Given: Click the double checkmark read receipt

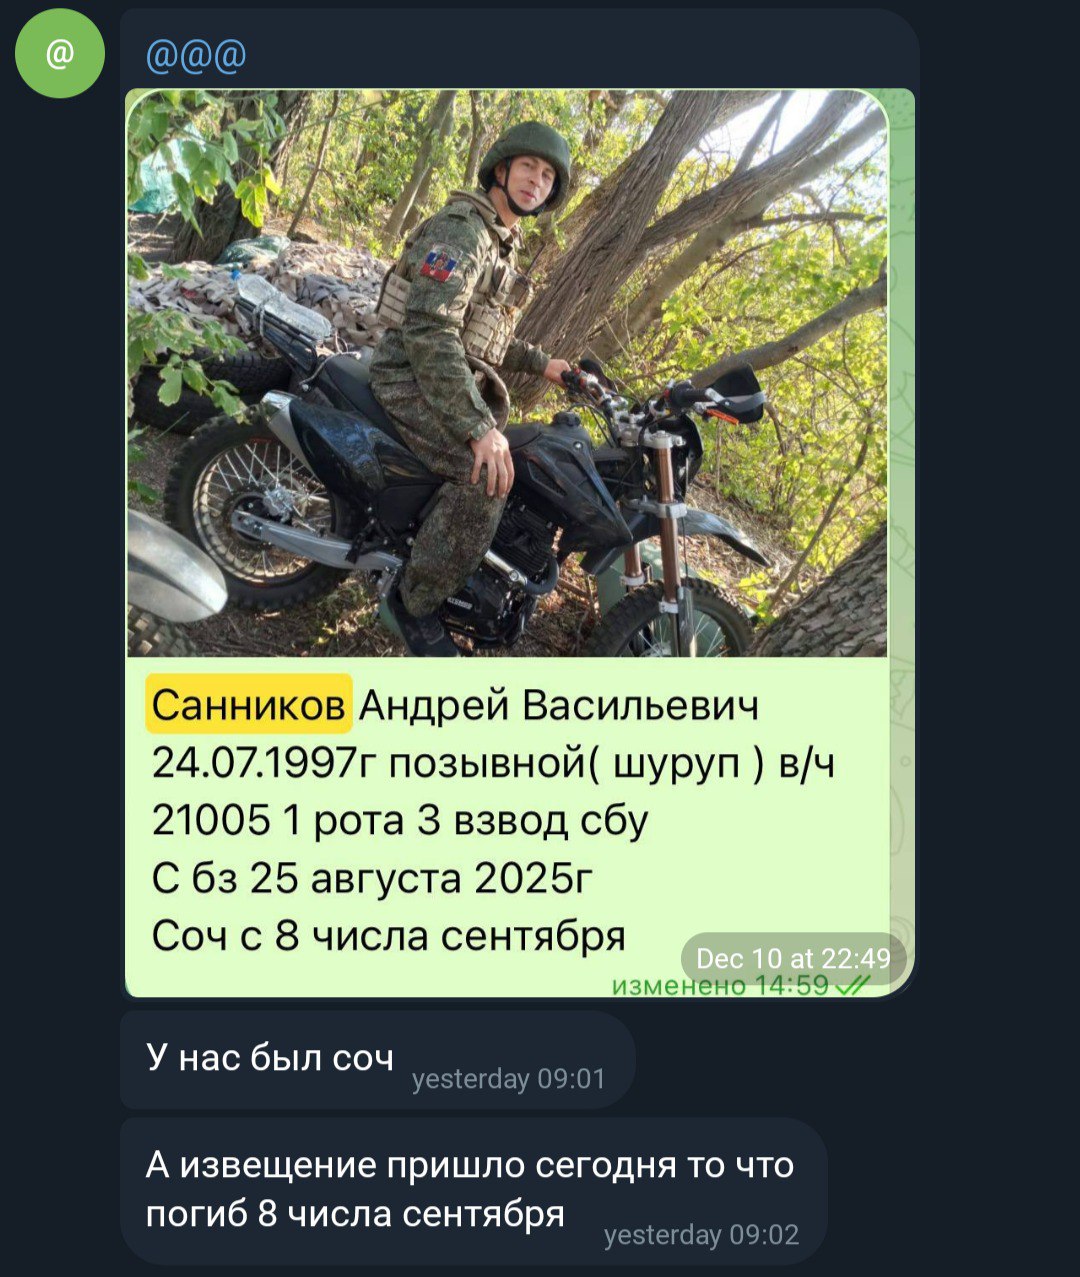Looking at the screenshot, I should click(x=853, y=986).
